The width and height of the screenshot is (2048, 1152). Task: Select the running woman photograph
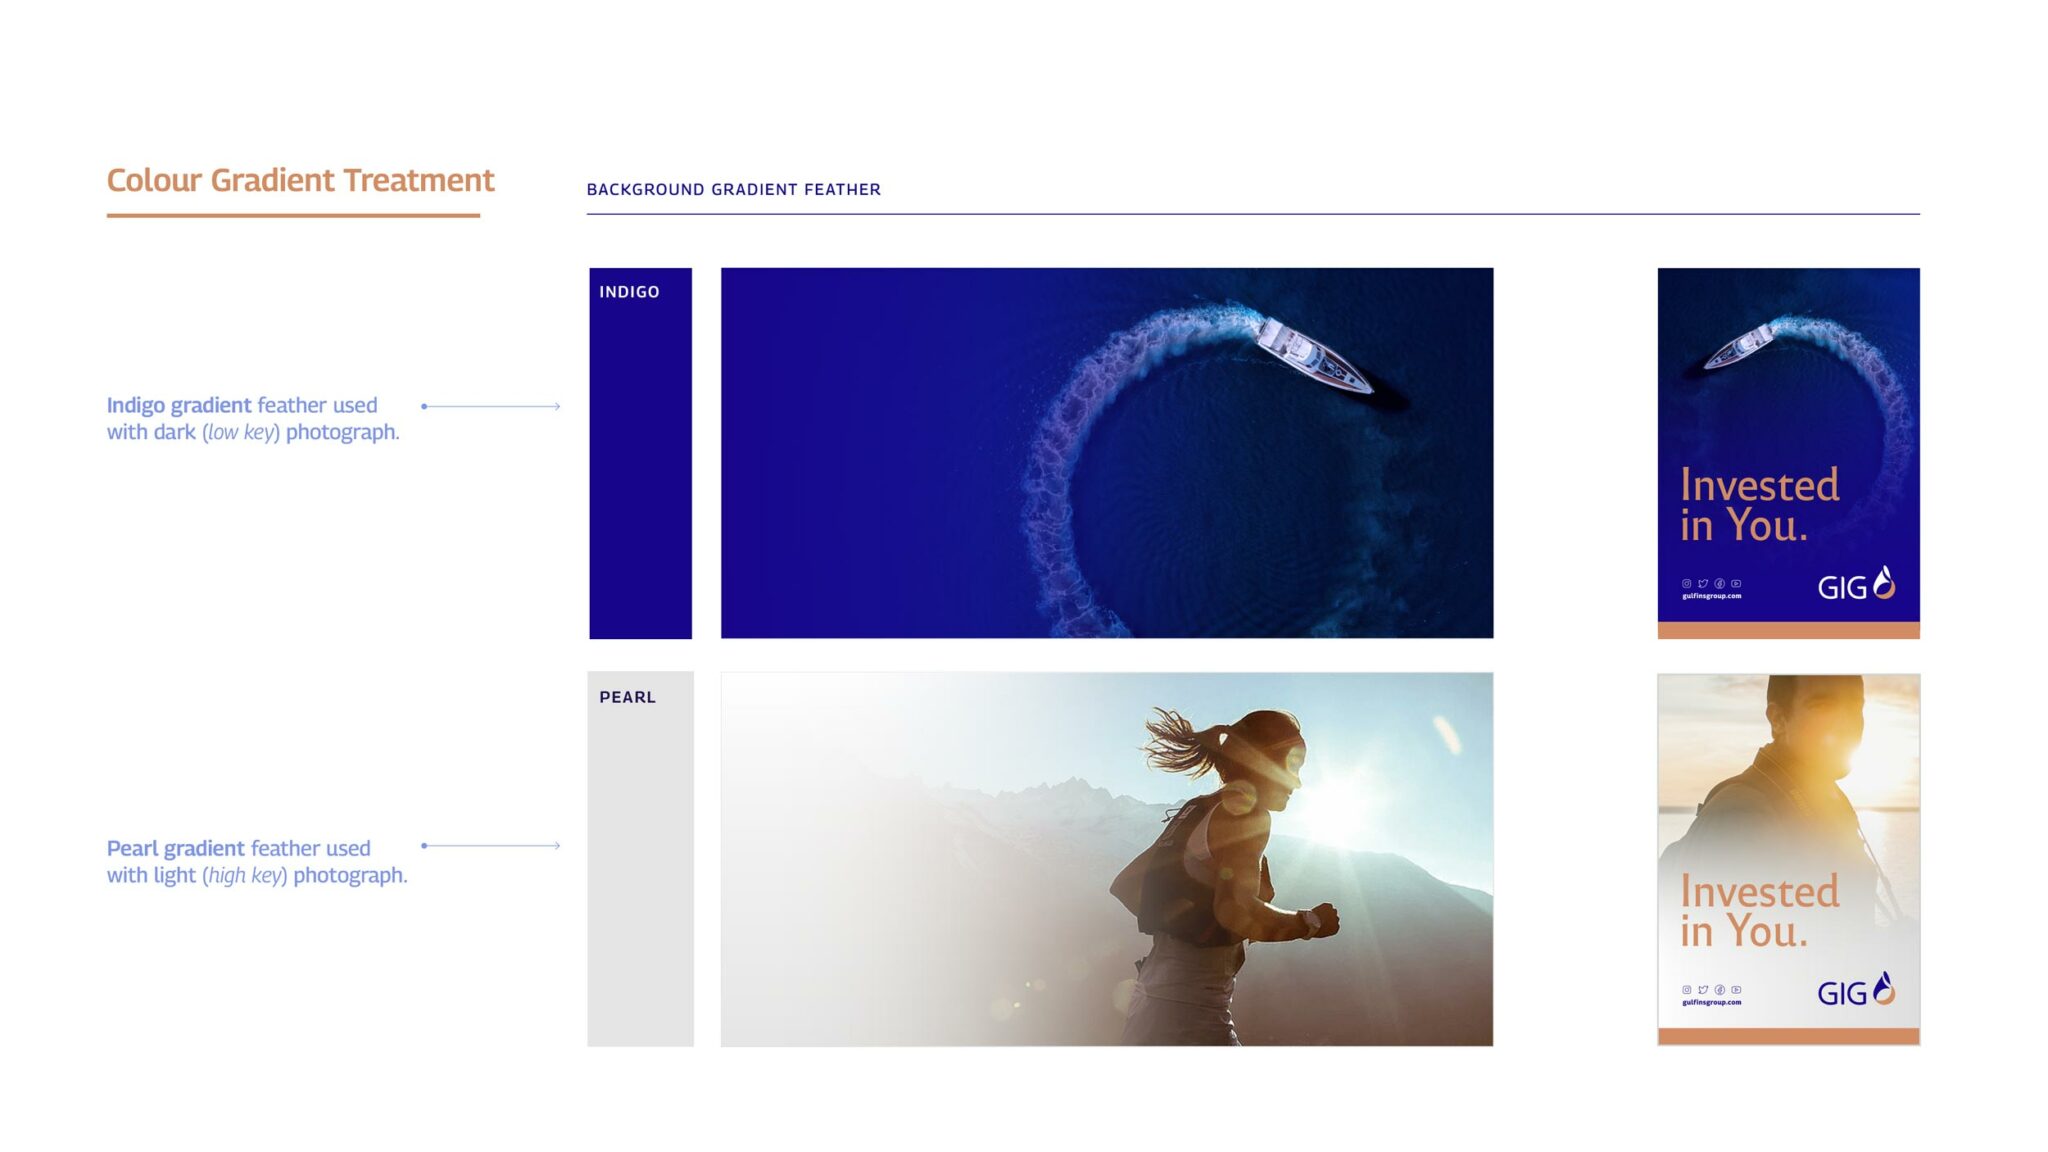(x=1106, y=859)
